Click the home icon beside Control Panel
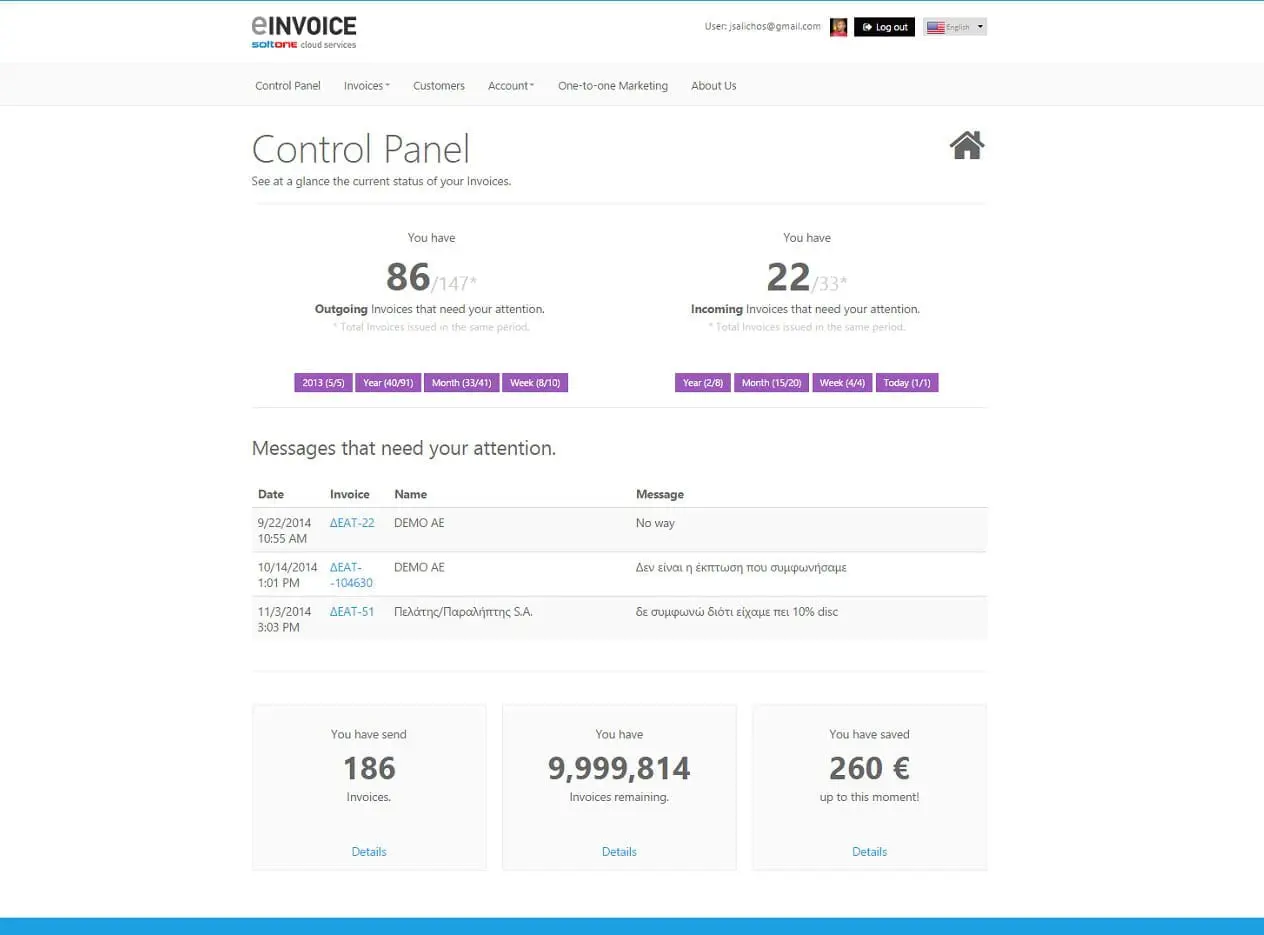Screen dimensions: 1264x935 (x=967, y=146)
